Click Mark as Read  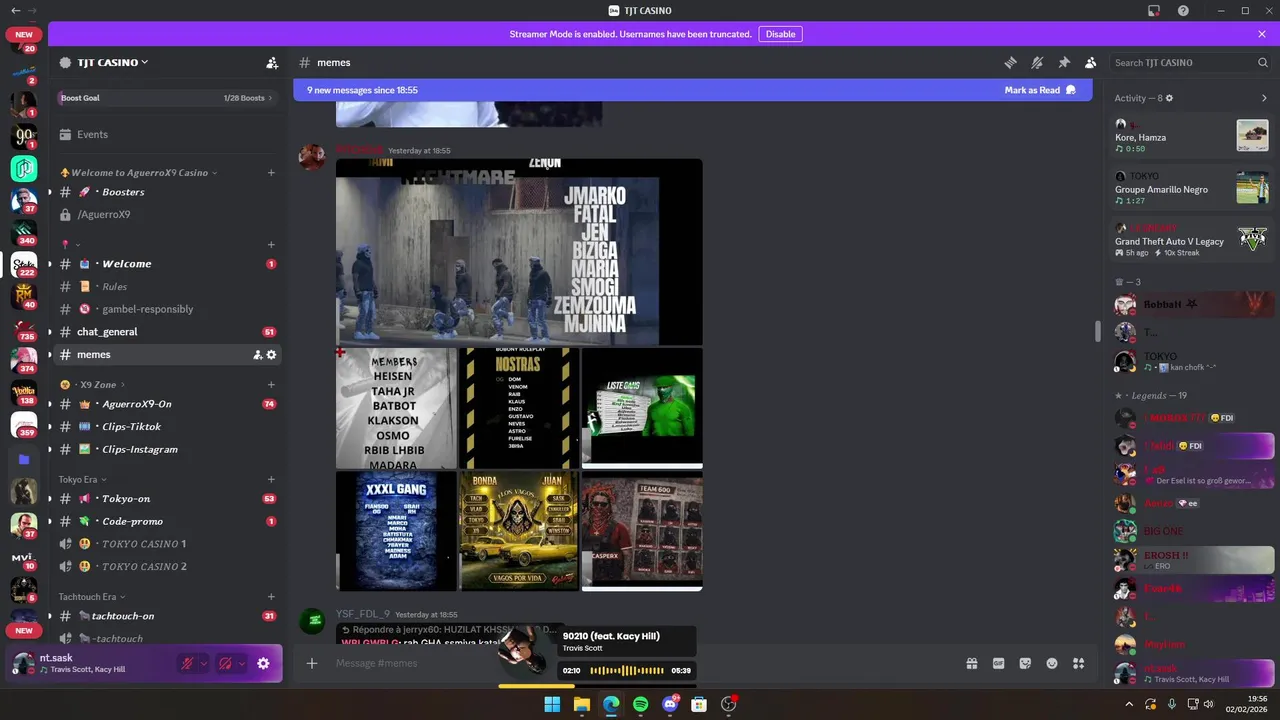[1040, 90]
